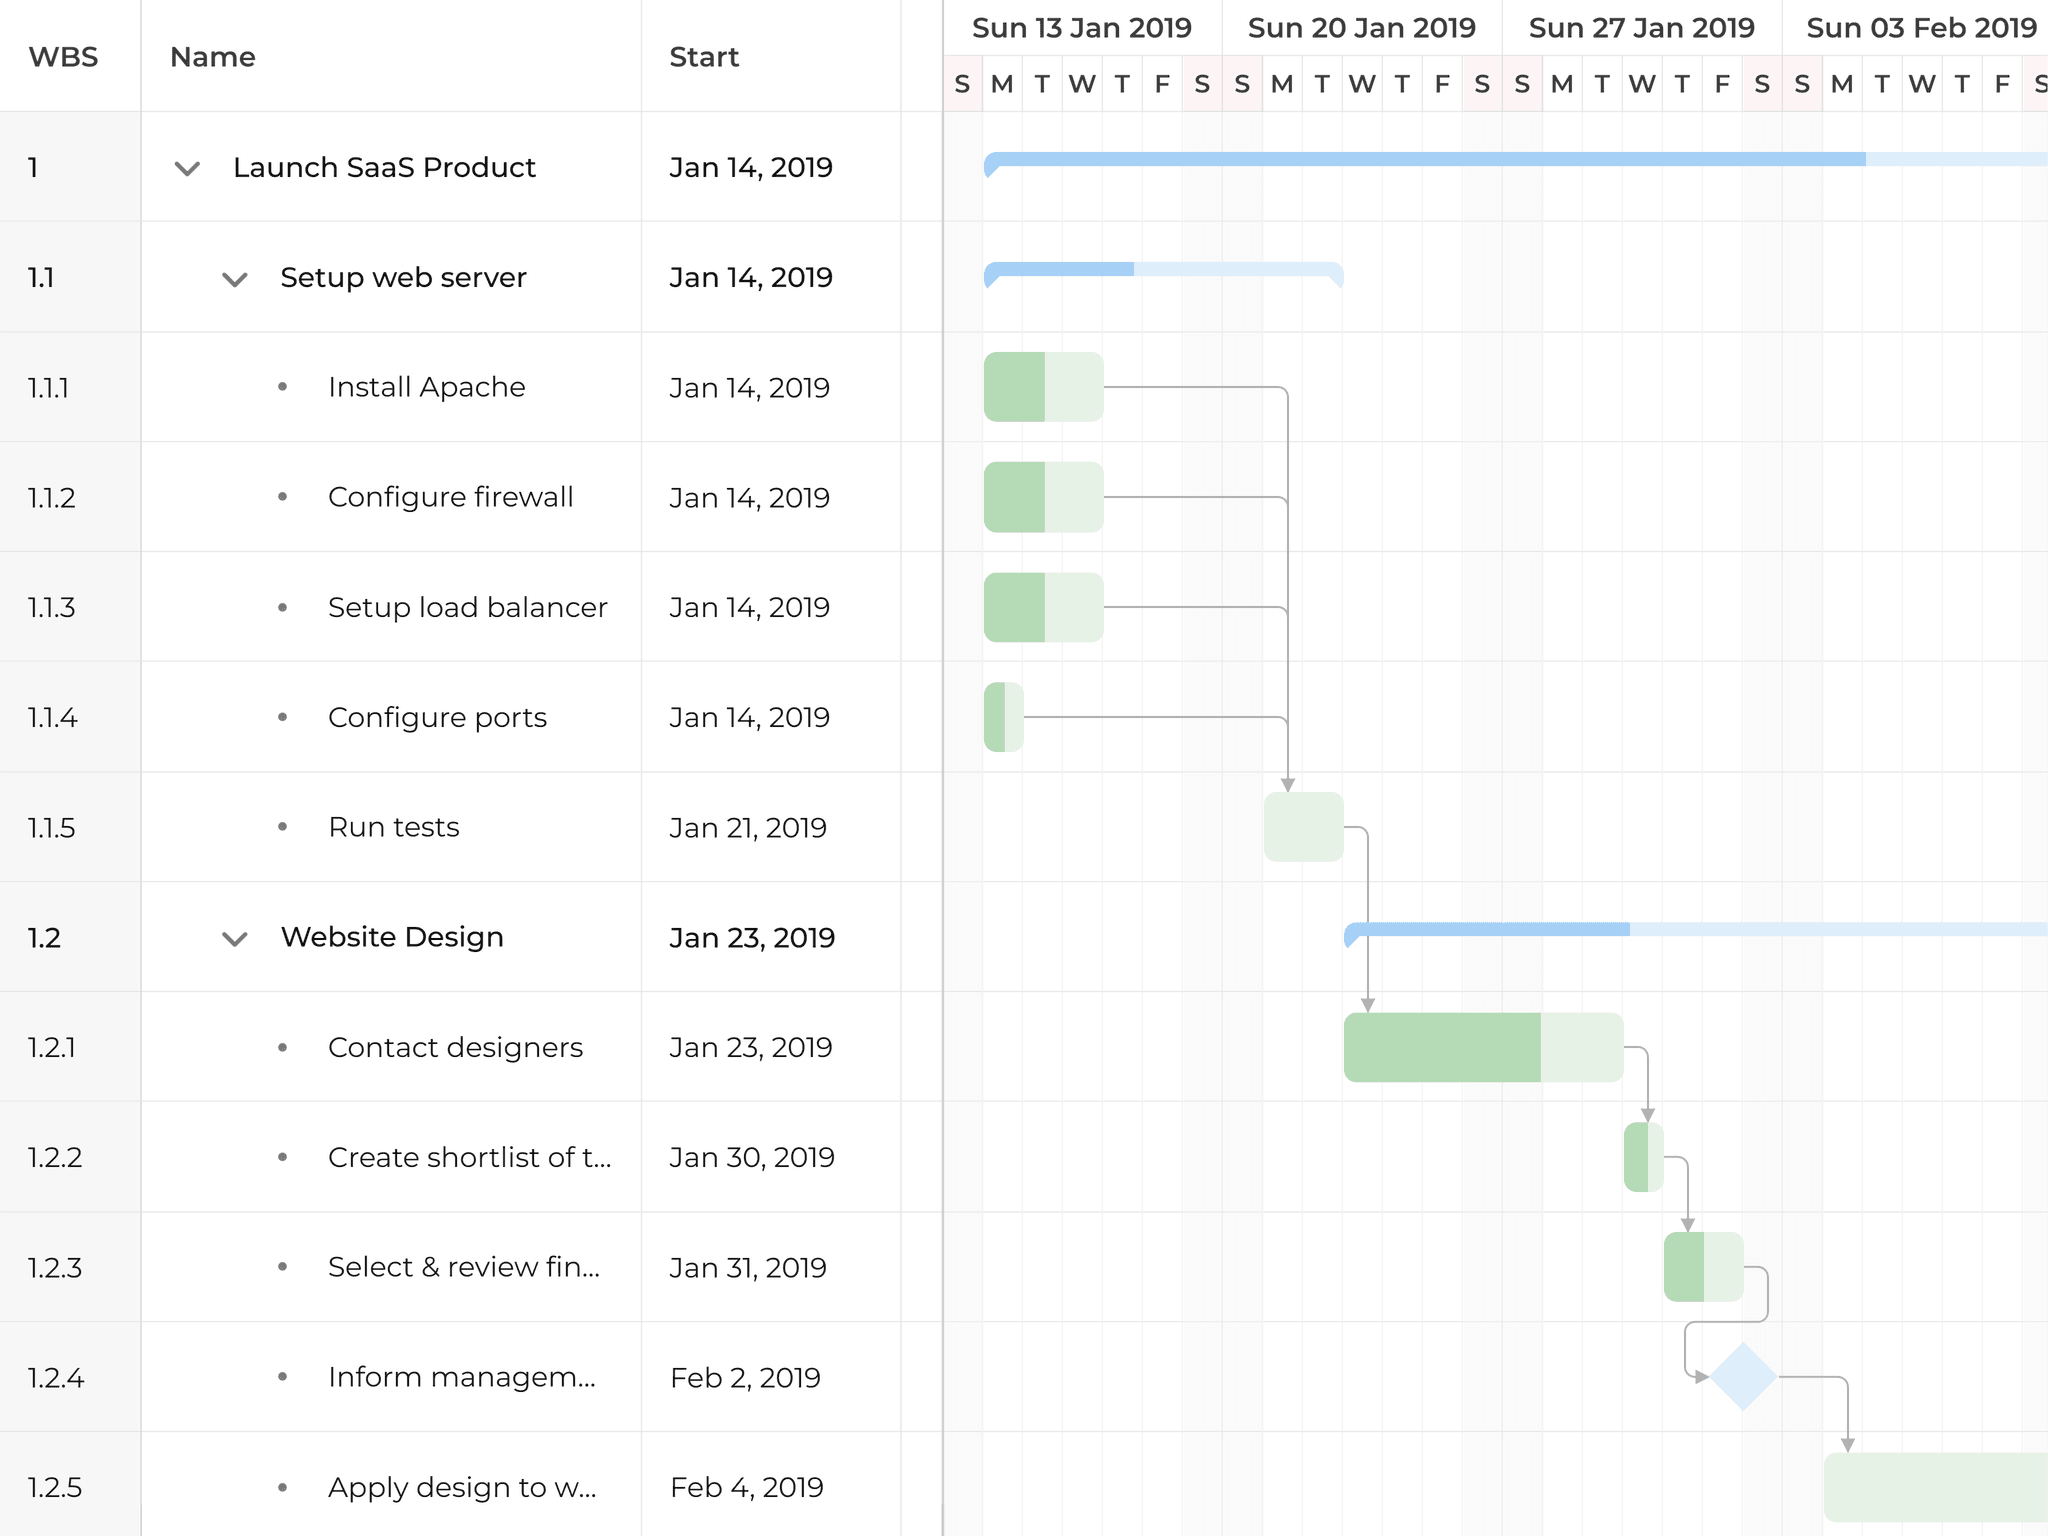Click the WBS column header
The height and width of the screenshot is (1536, 2048).
tap(63, 57)
